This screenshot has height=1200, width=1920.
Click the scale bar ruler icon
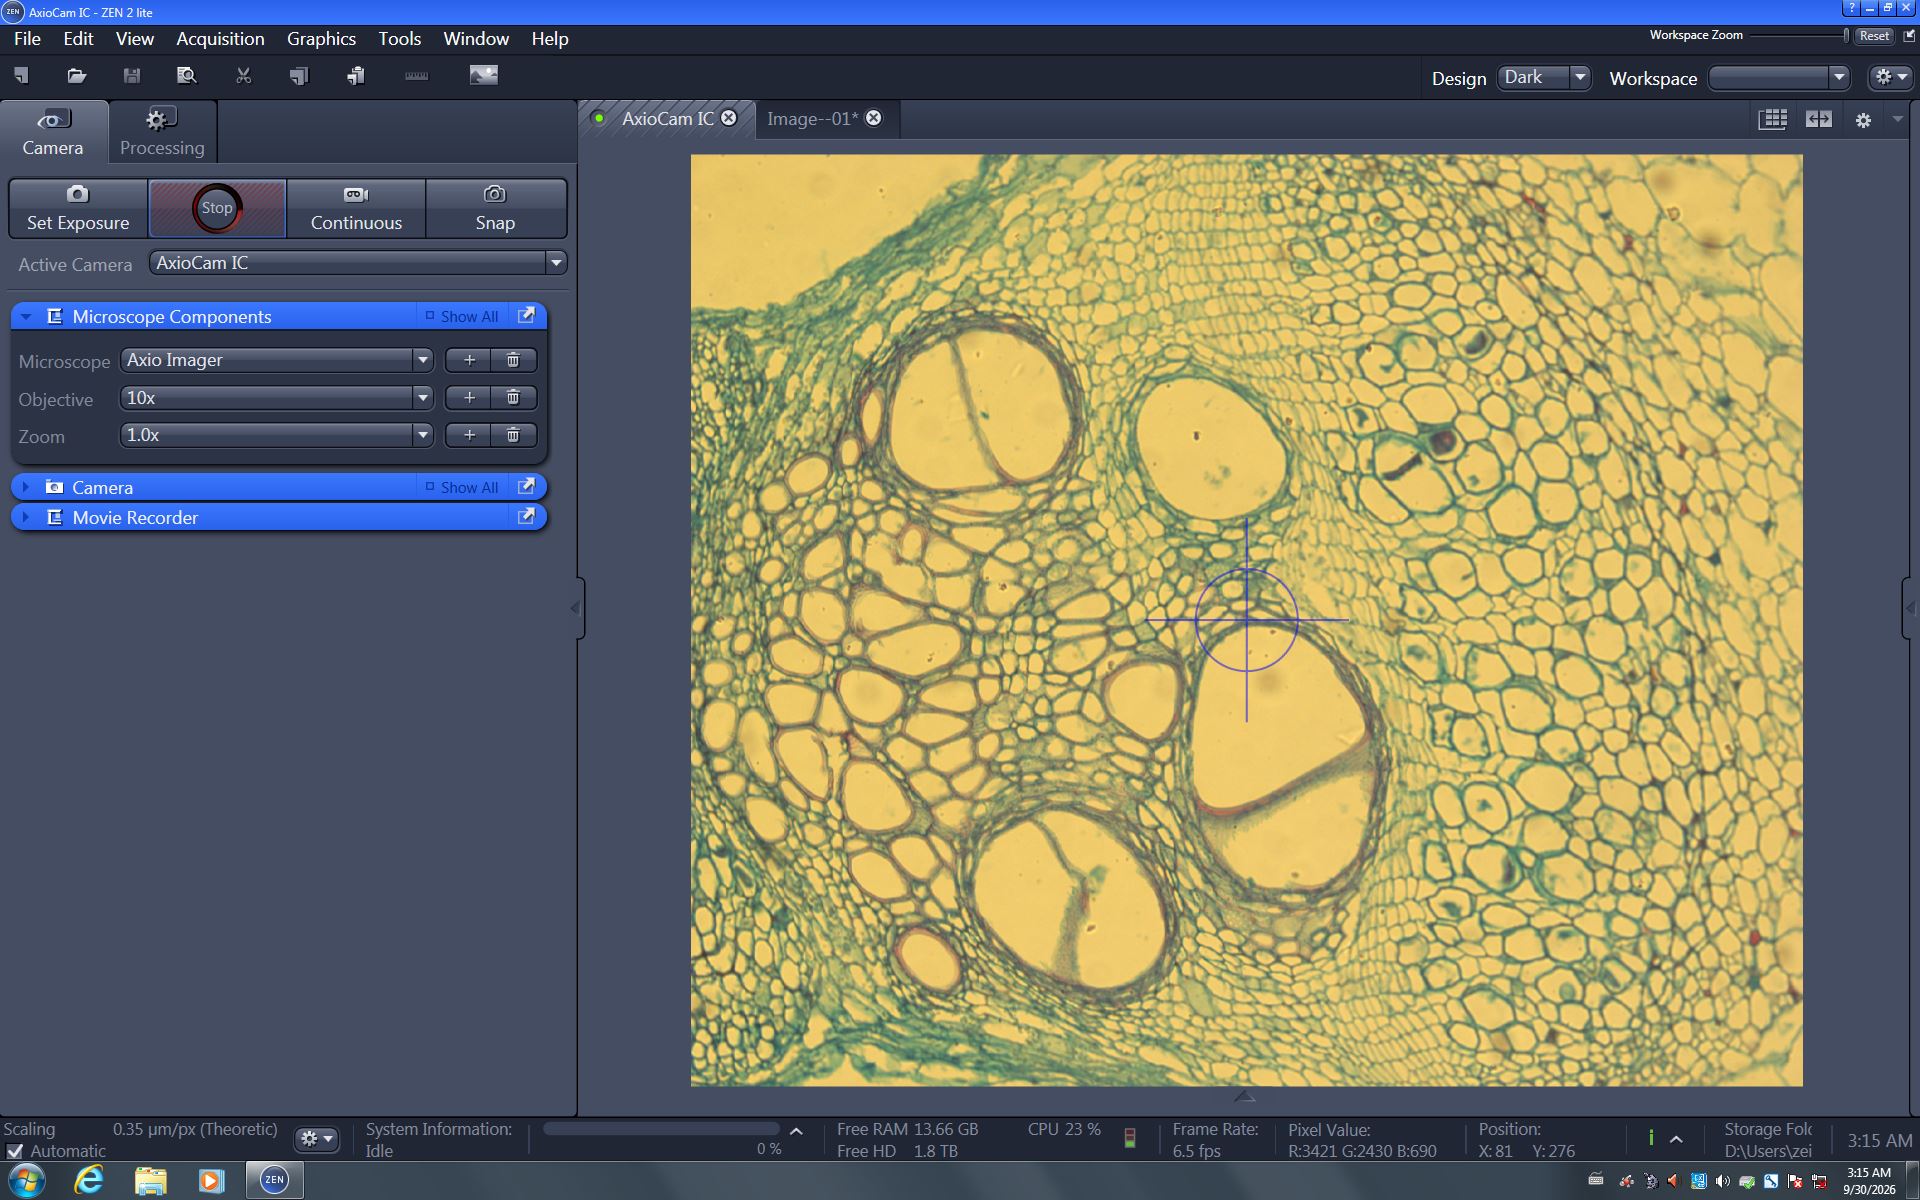[x=416, y=76]
